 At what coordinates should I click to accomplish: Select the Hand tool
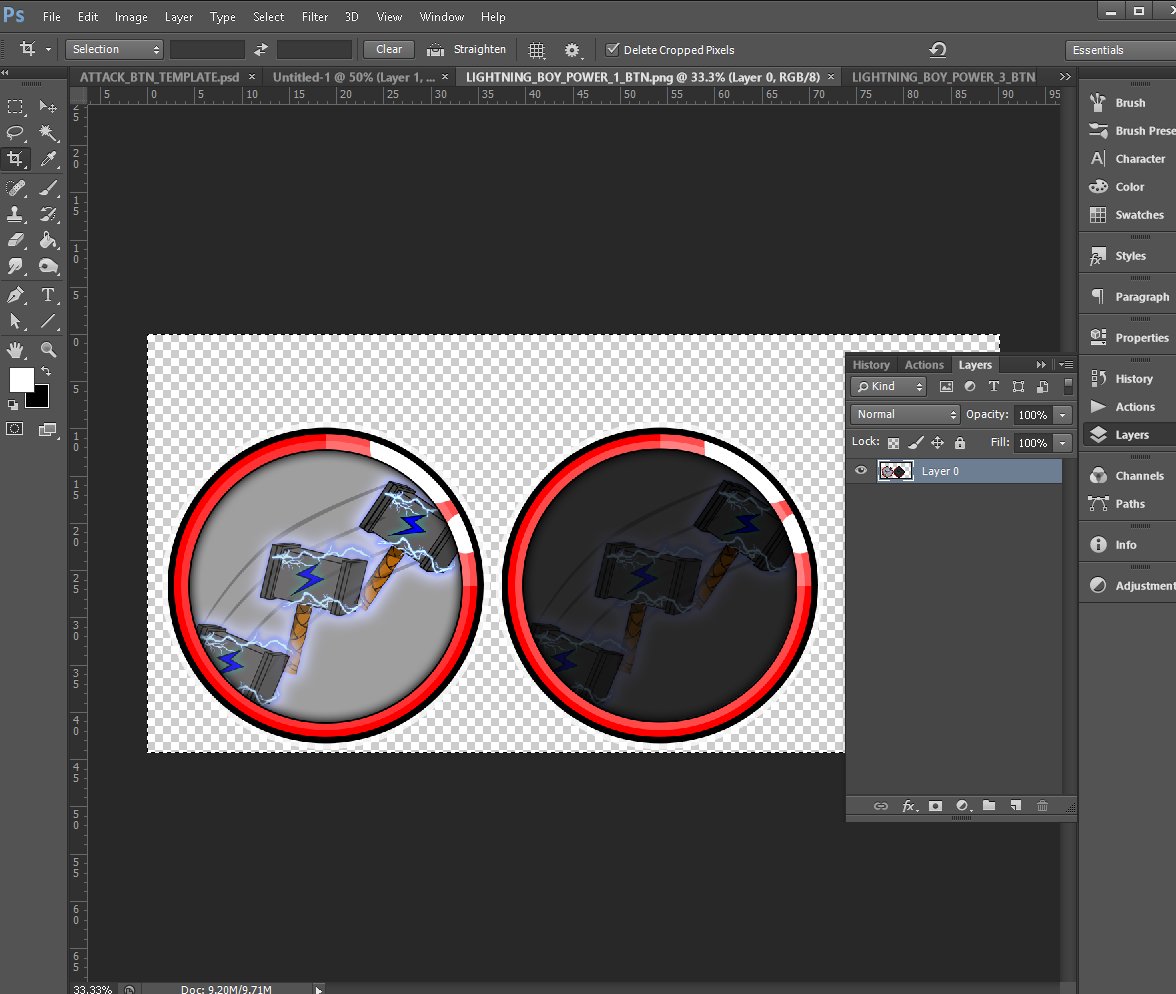[15, 350]
